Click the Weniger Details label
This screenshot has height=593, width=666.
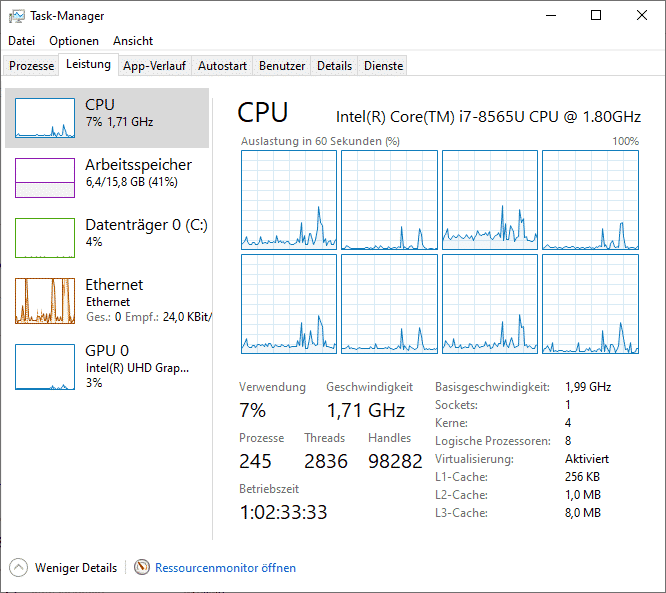pos(76,568)
